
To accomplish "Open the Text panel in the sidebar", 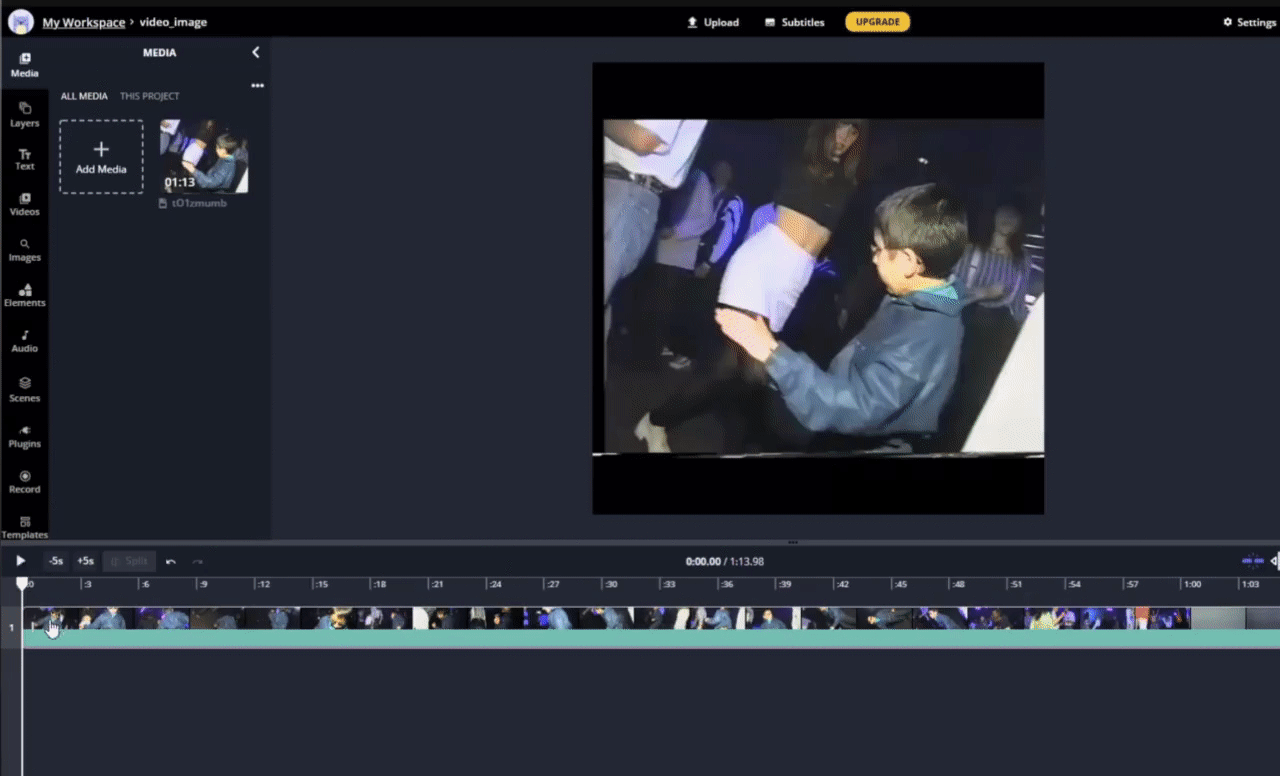I will (x=24, y=159).
